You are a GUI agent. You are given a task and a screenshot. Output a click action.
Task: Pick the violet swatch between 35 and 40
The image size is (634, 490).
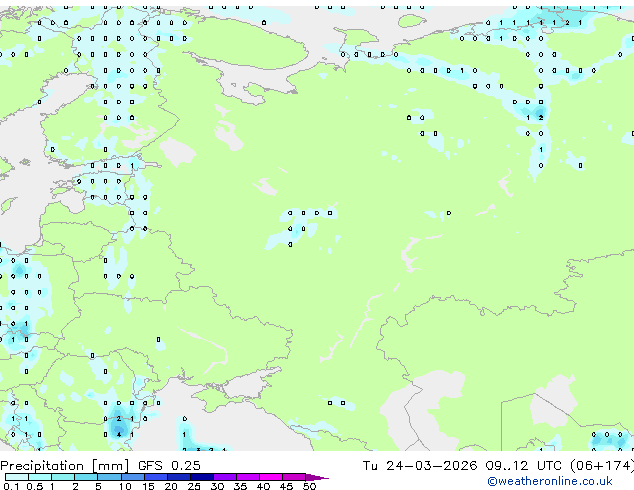click(x=247, y=477)
